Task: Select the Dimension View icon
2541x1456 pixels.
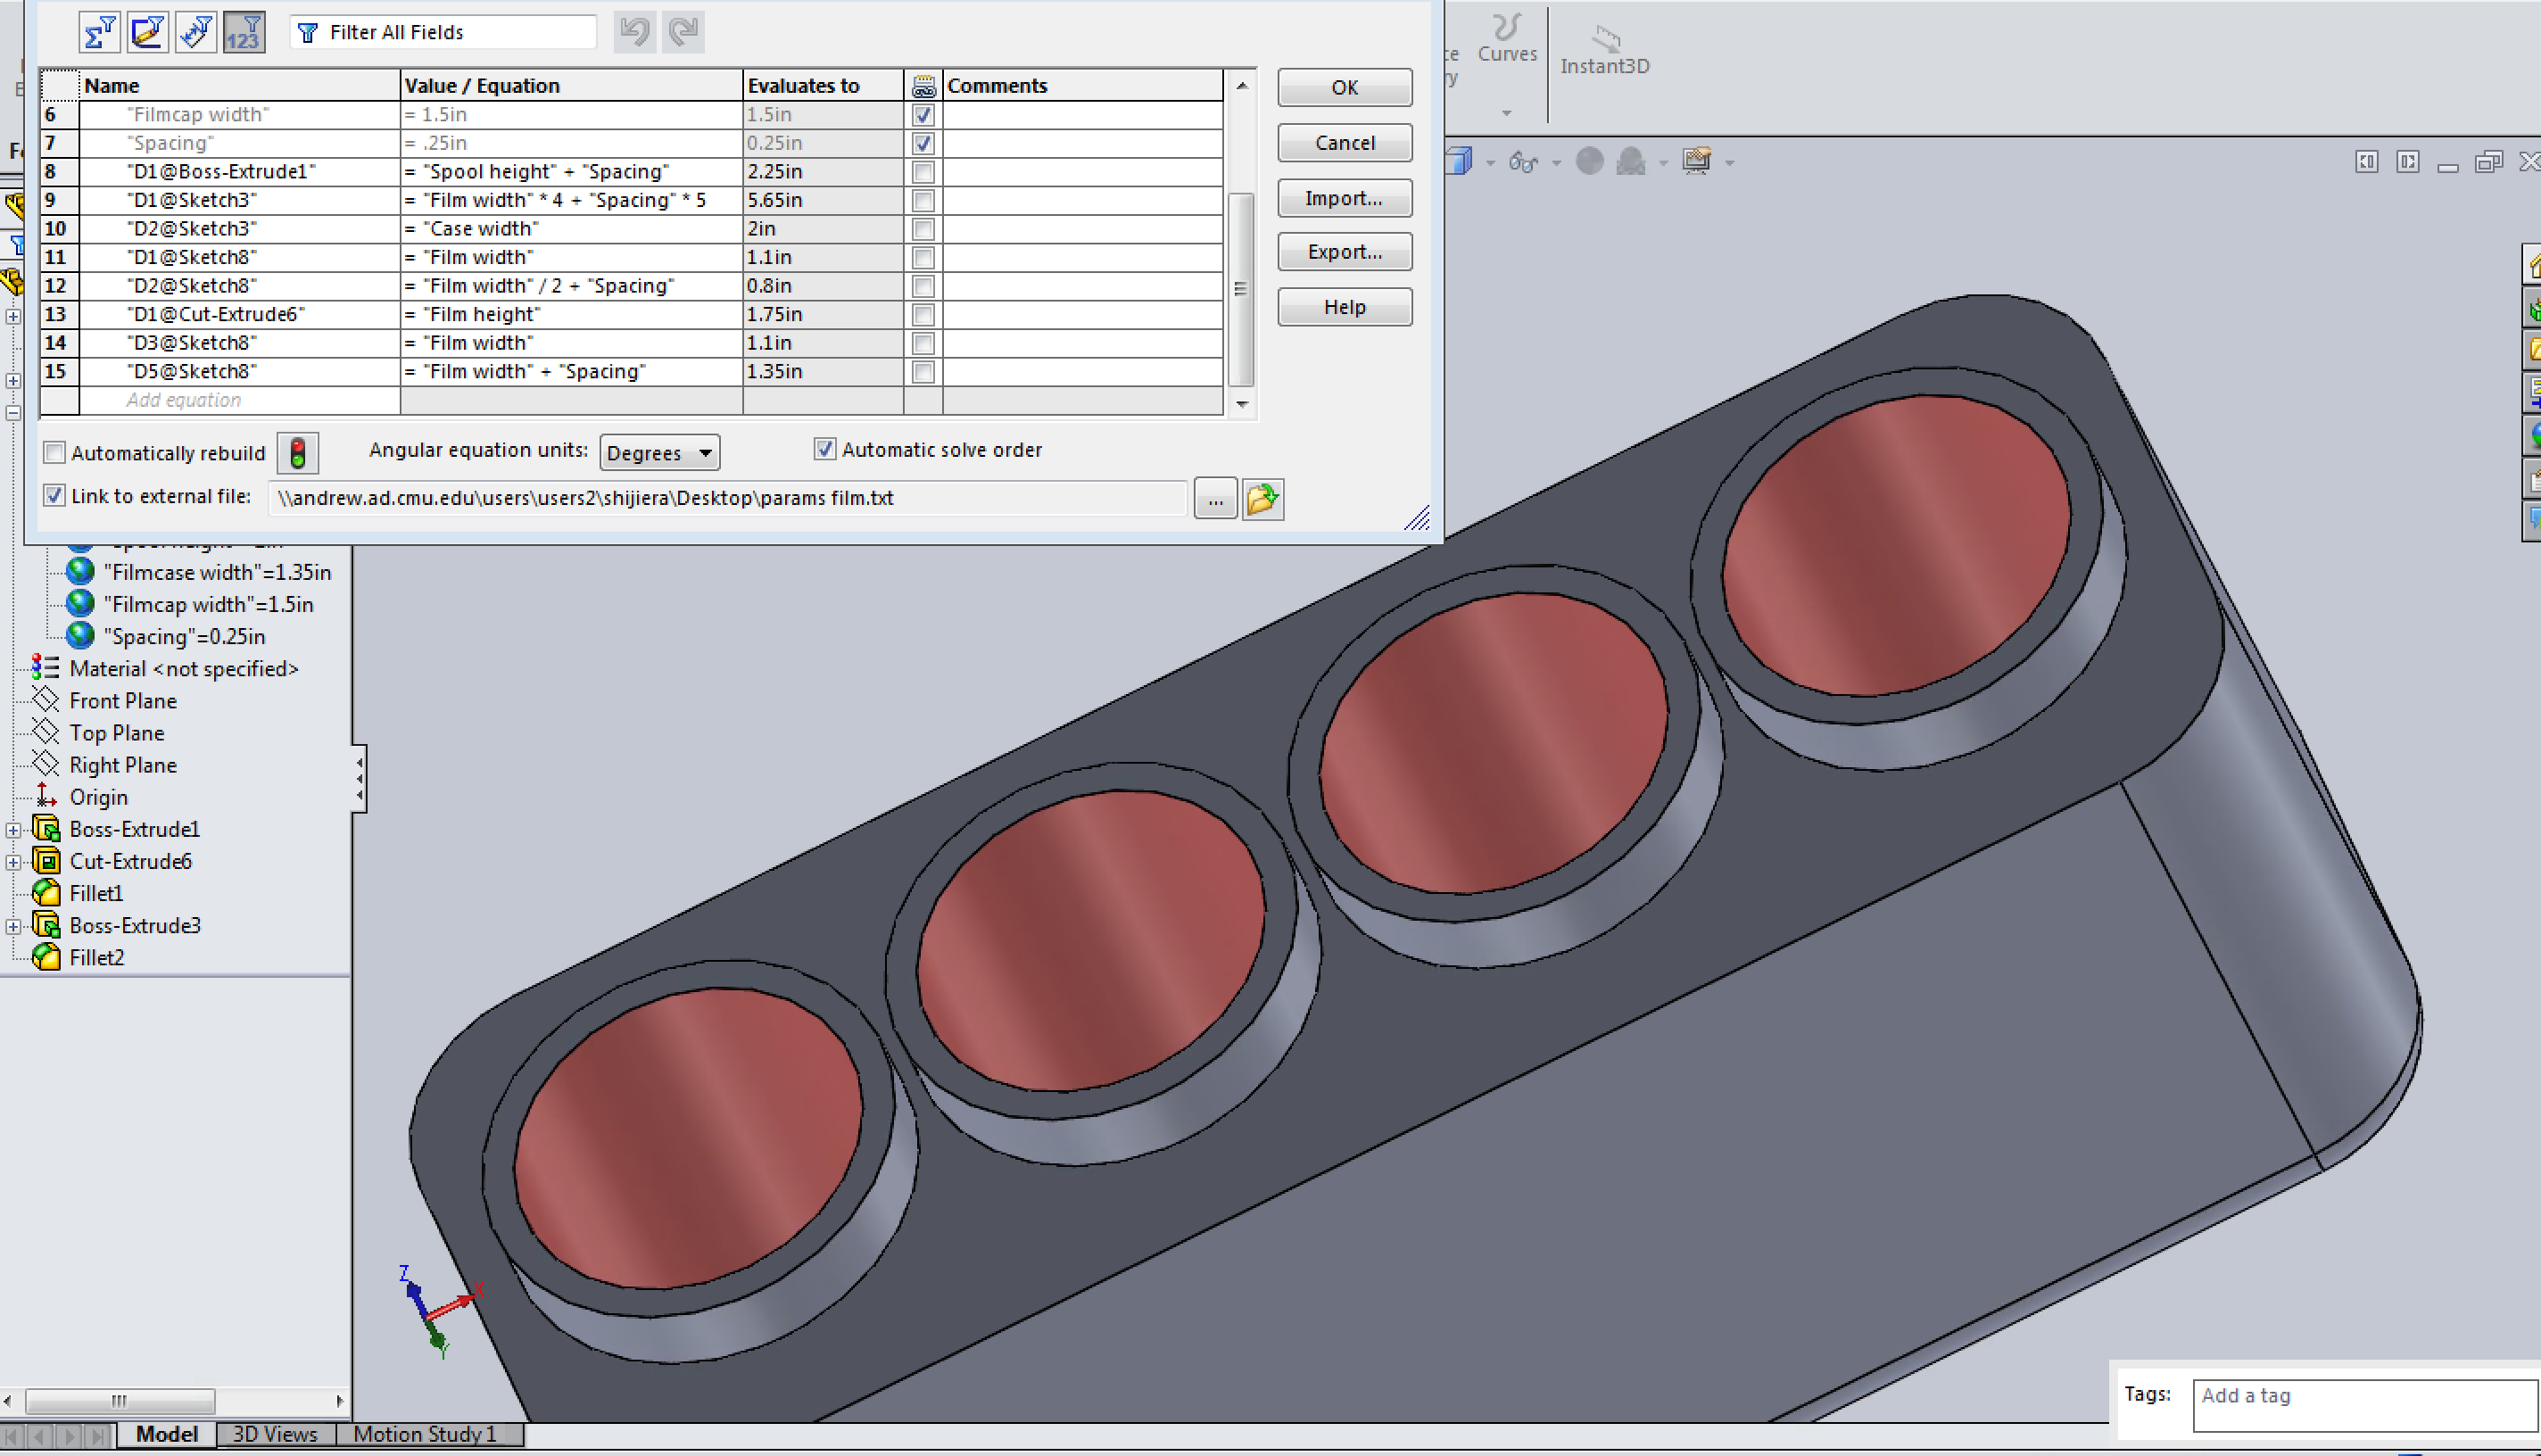Action: 195,33
